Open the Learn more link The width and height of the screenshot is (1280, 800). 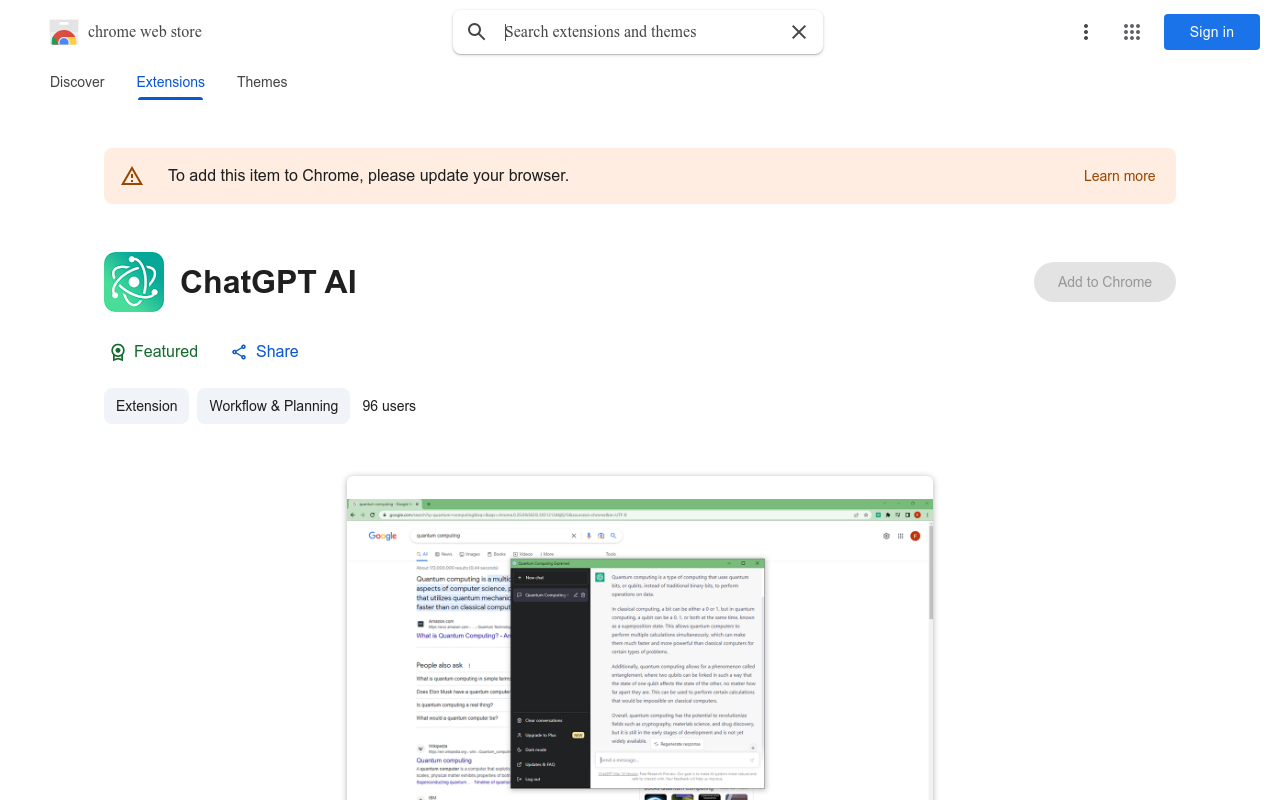click(1119, 176)
